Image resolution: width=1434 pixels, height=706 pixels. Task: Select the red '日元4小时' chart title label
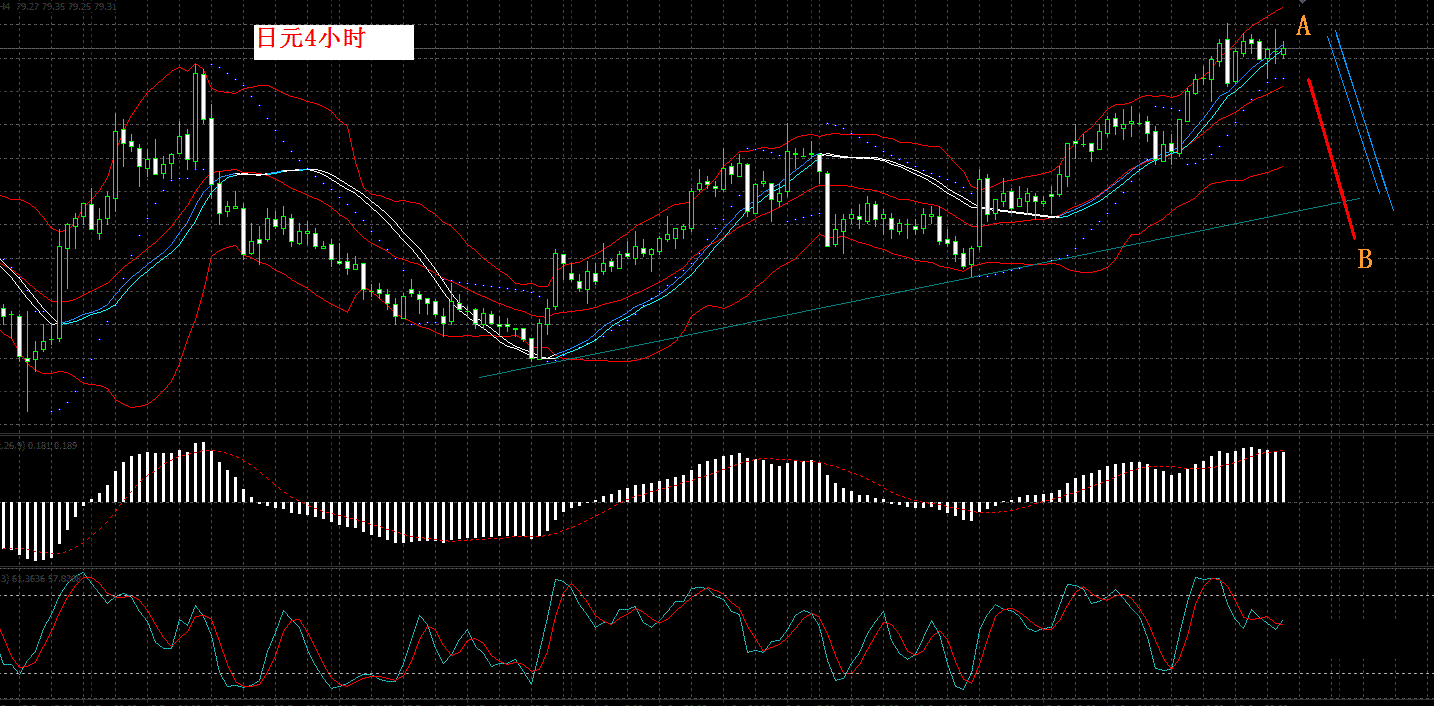coord(311,39)
